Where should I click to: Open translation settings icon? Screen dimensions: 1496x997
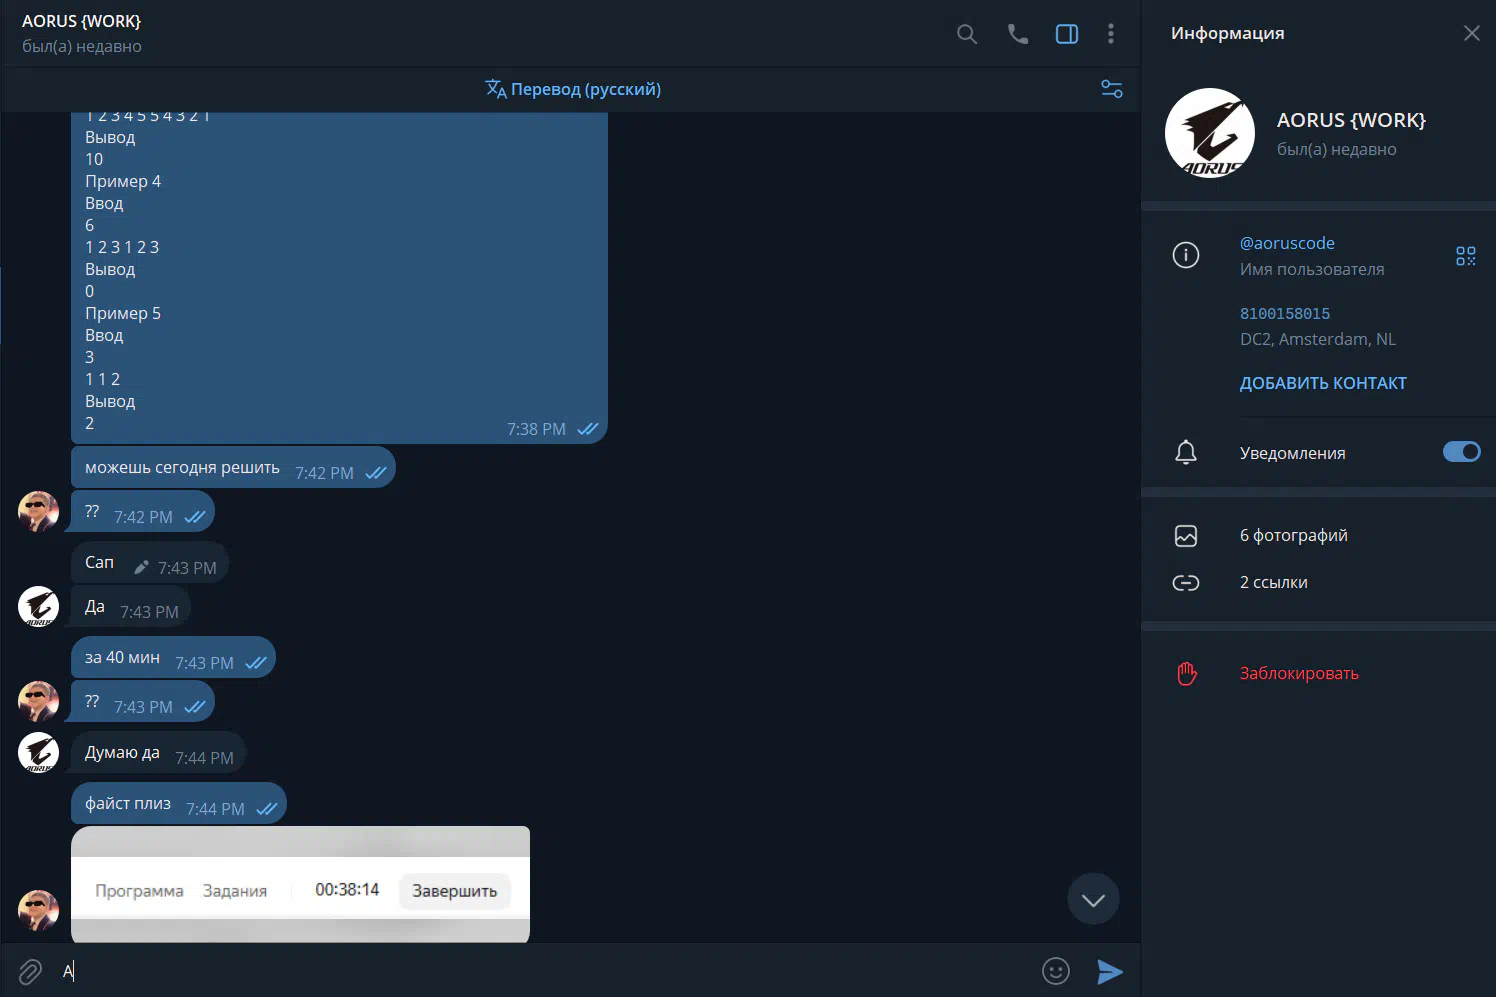(1112, 89)
